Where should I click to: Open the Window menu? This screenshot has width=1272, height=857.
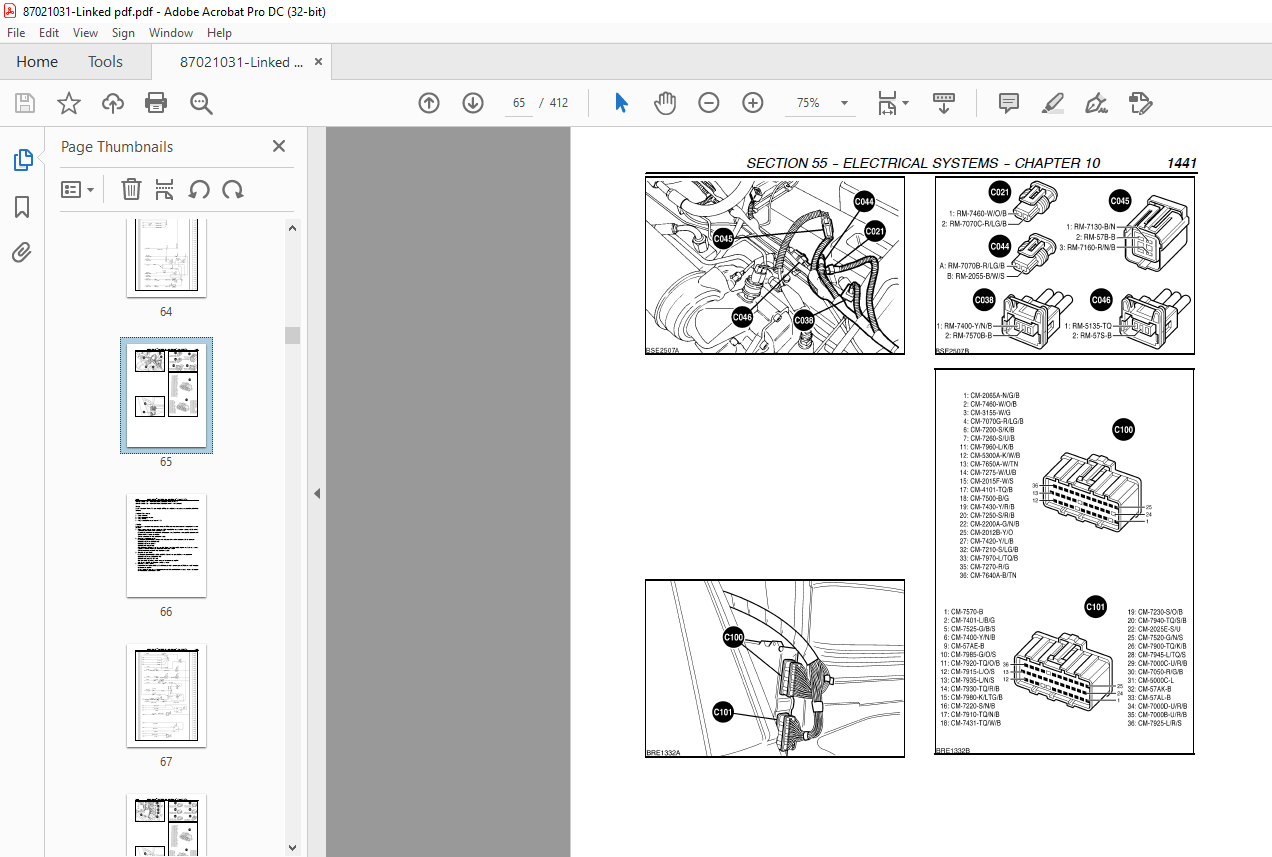pos(171,33)
